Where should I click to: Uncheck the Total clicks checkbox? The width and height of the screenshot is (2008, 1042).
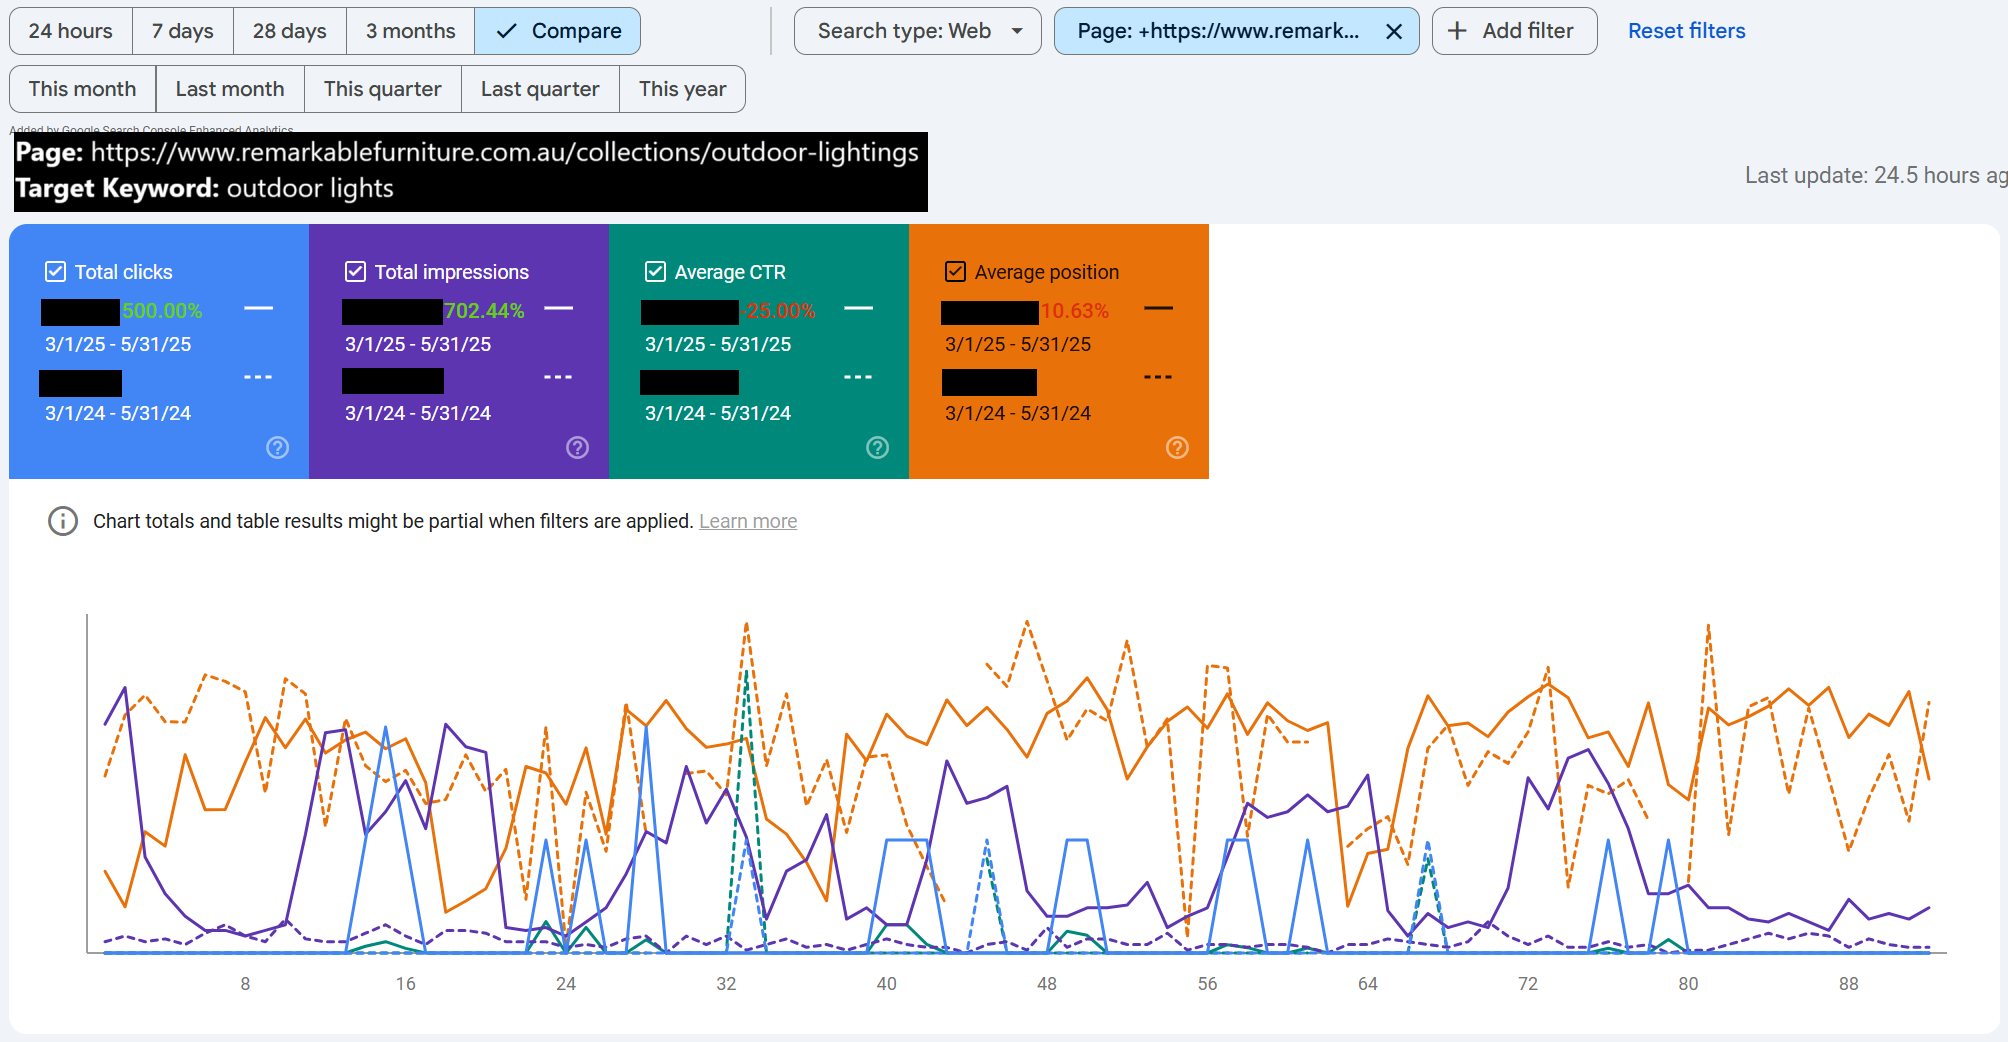[56, 272]
